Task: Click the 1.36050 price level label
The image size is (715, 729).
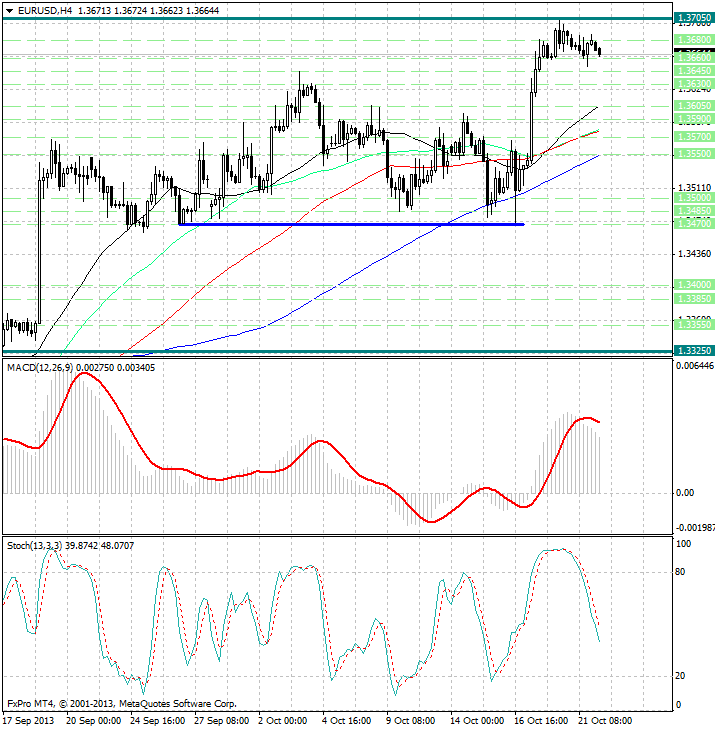Action: pos(694,106)
